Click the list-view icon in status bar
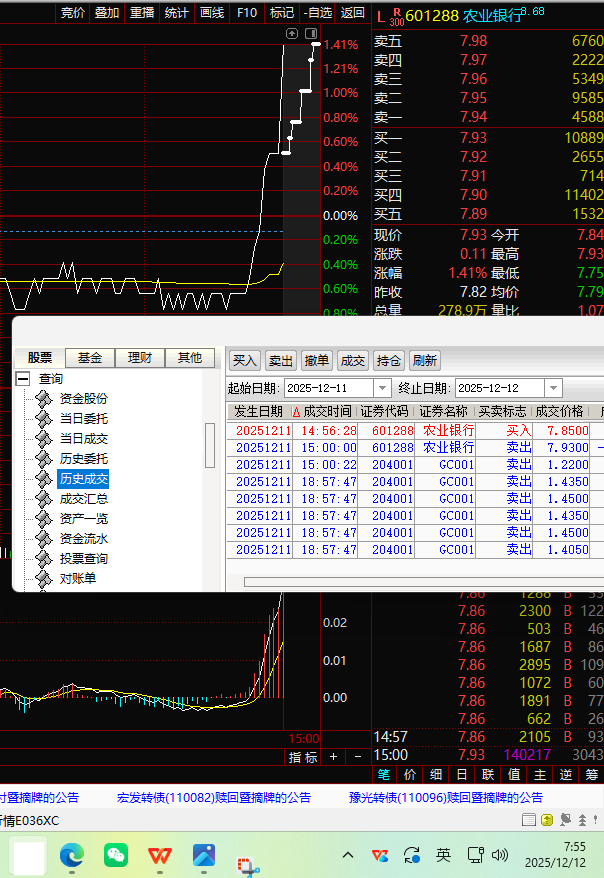 click(x=528, y=820)
